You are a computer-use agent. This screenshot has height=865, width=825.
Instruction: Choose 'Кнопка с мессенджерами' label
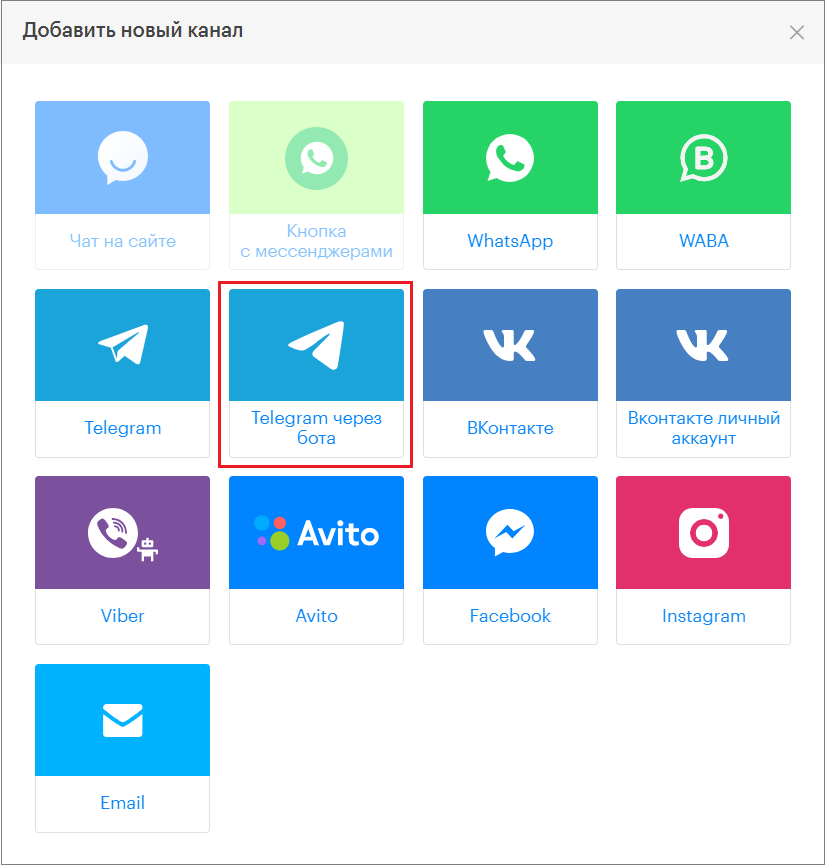click(x=316, y=241)
